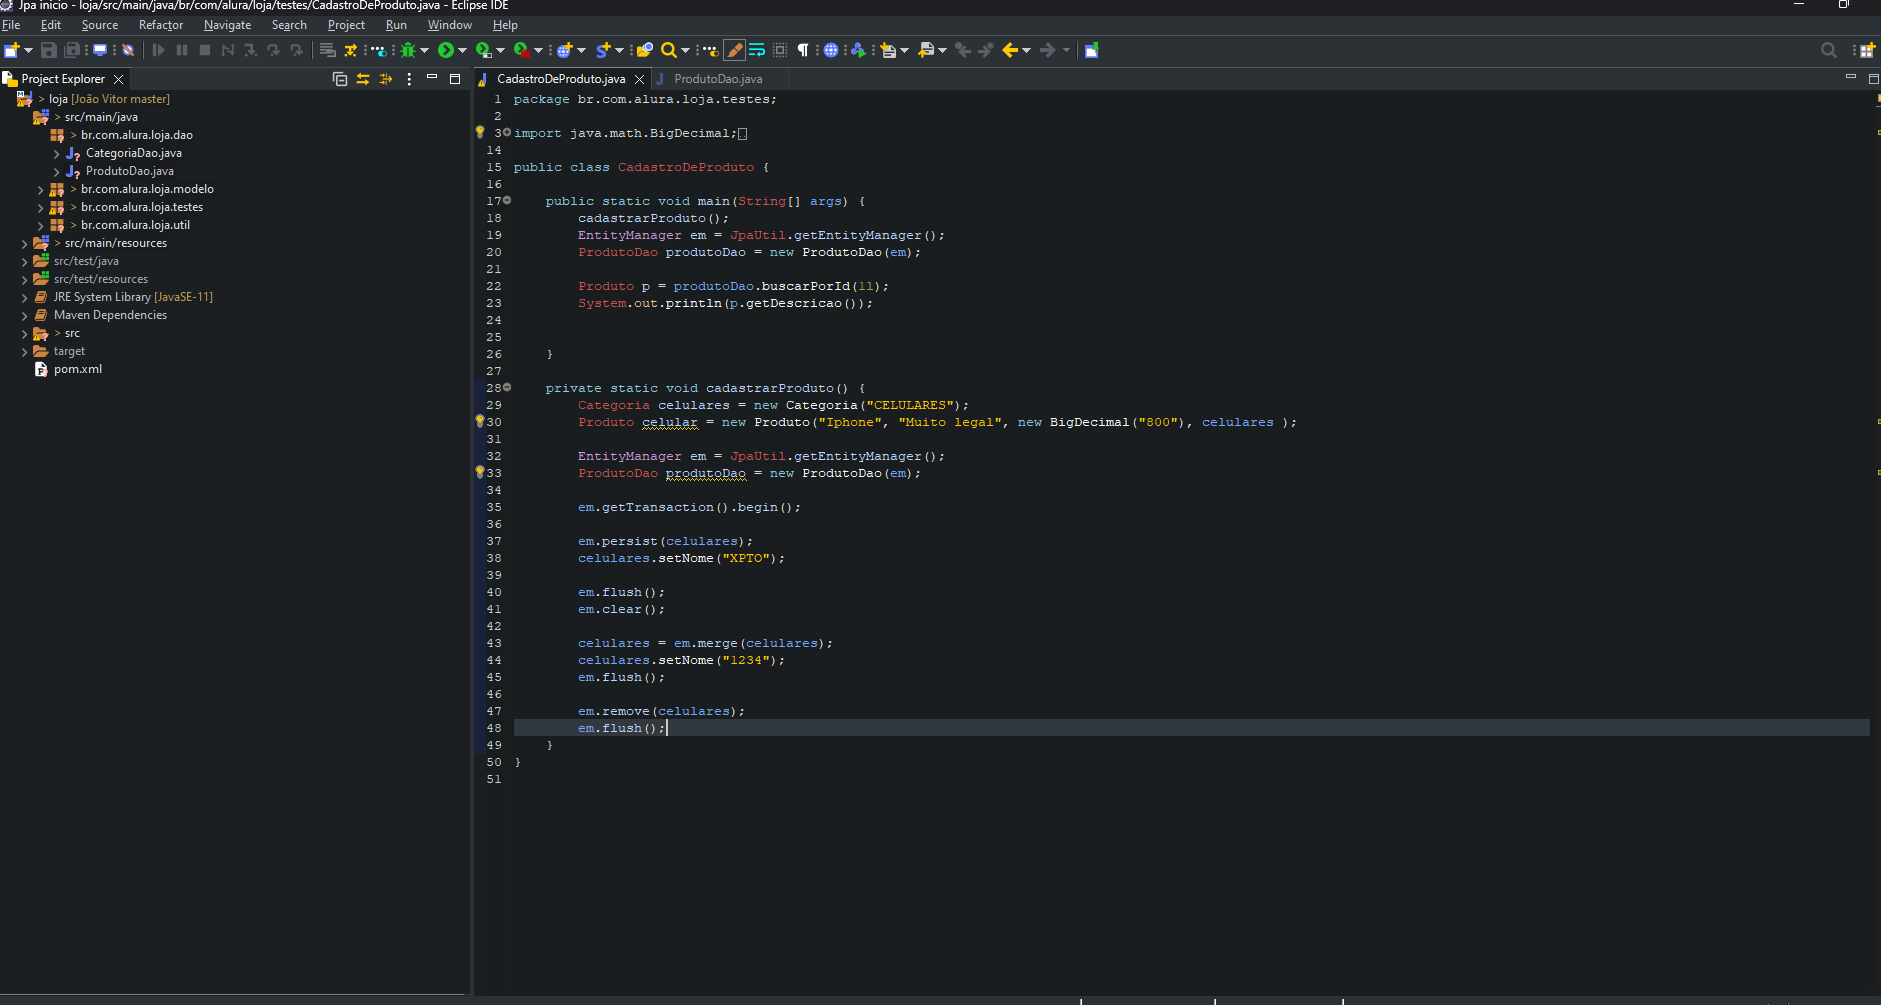Click the Forward navigation arrow
1881x1005 pixels.
[1047, 50]
